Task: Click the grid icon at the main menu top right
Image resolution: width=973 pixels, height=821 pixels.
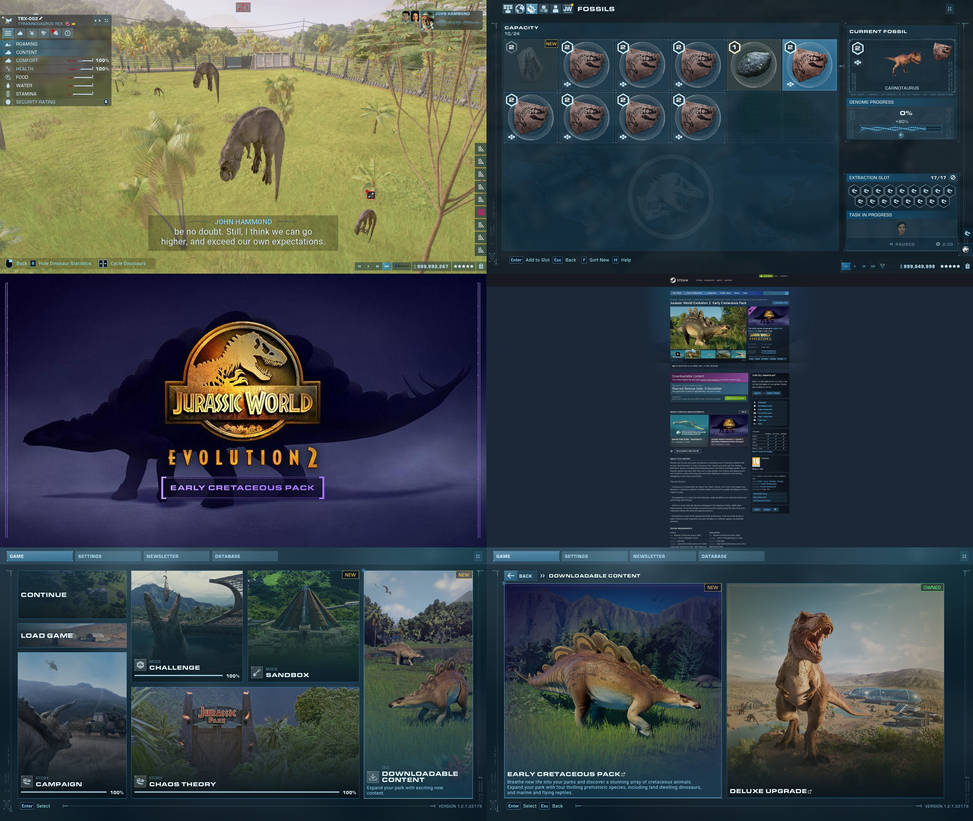Action: (478, 556)
